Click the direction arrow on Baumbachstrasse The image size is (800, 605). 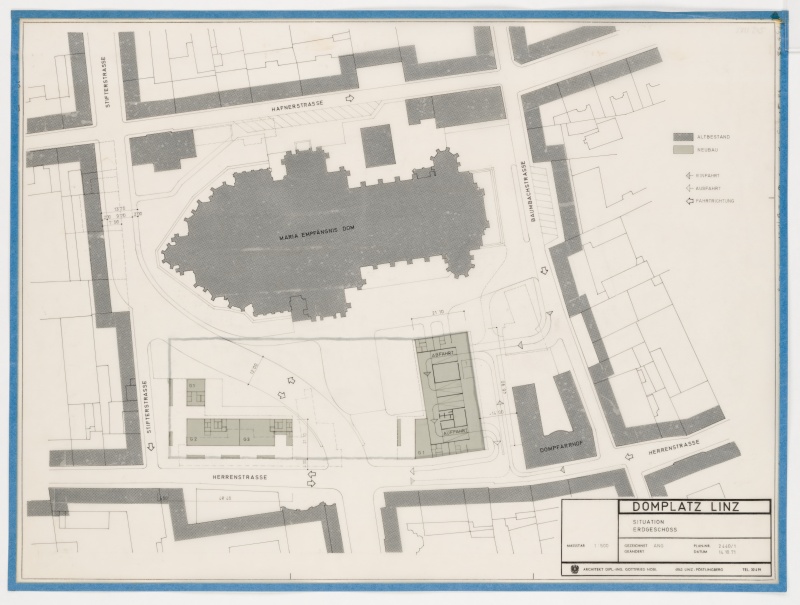(x=545, y=269)
